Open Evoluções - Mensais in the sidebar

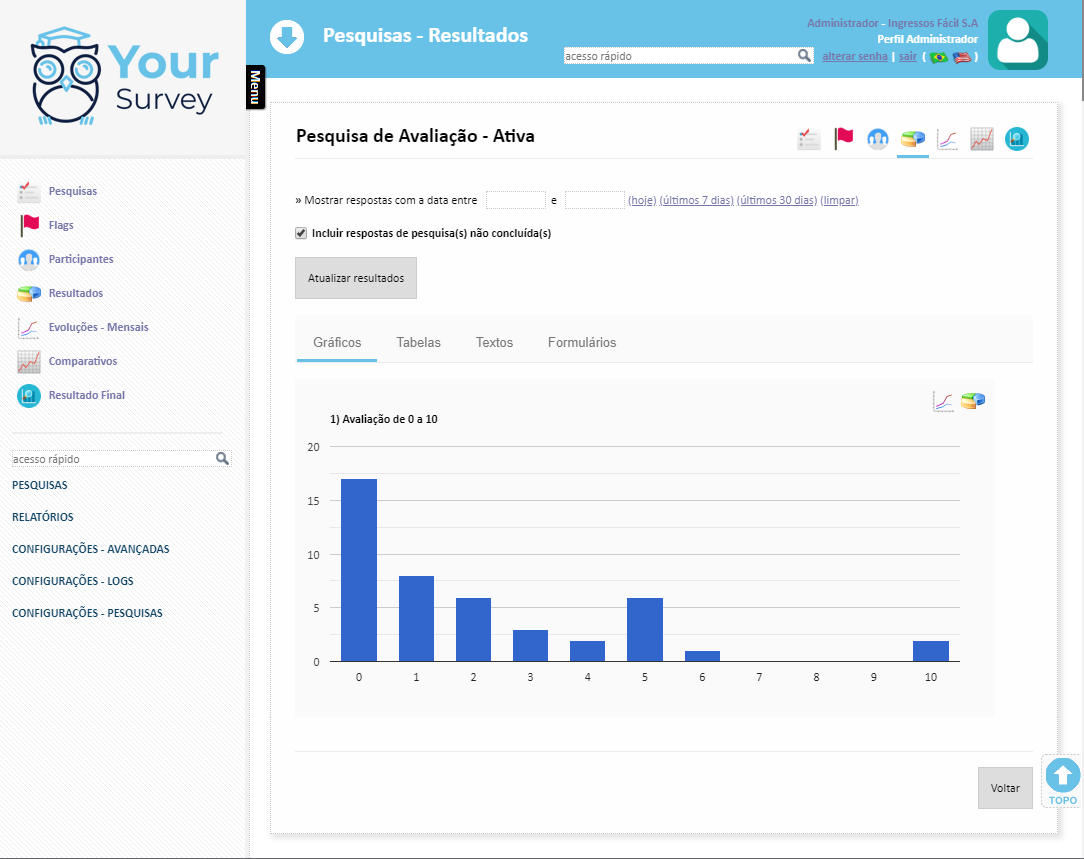98,327
